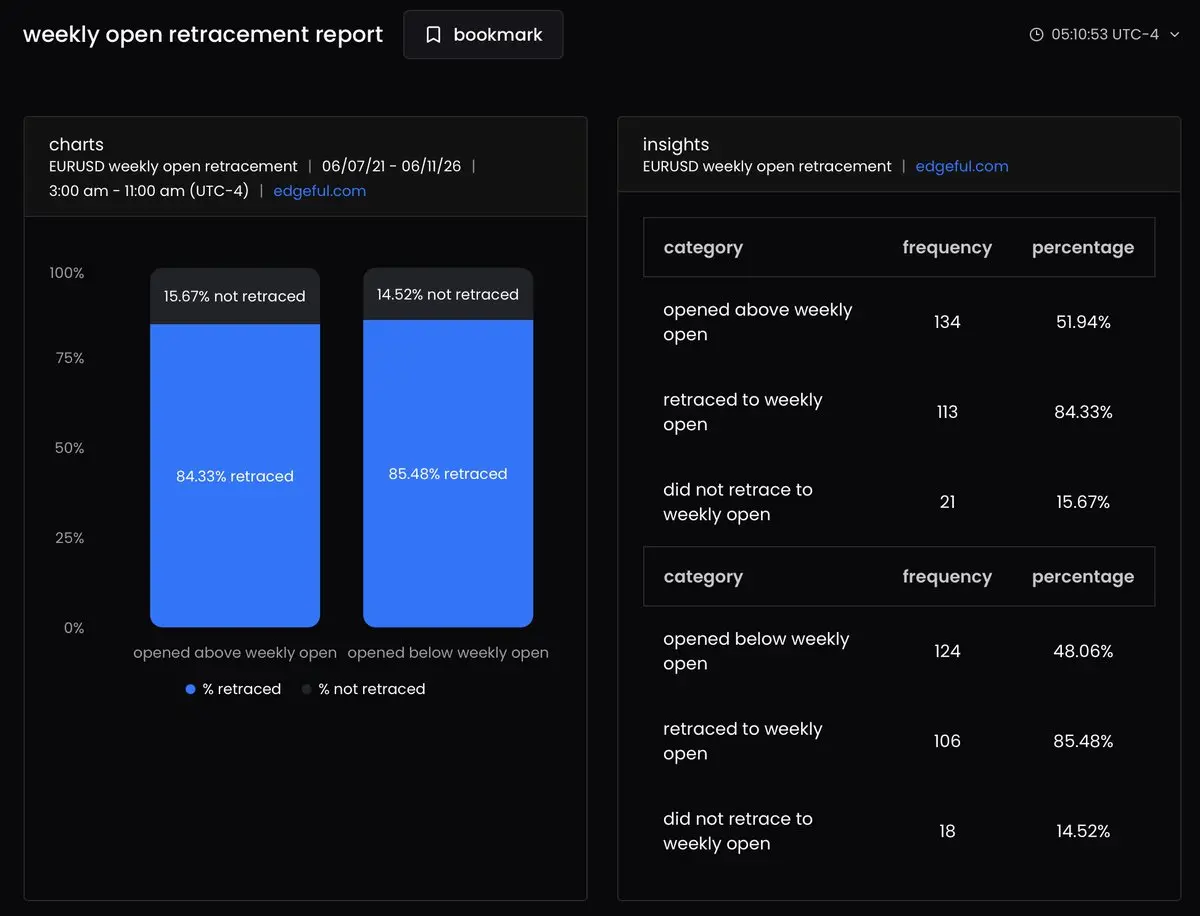Open edgeful.com link in charts panel

pyautogui.click(x=320, y=191)
